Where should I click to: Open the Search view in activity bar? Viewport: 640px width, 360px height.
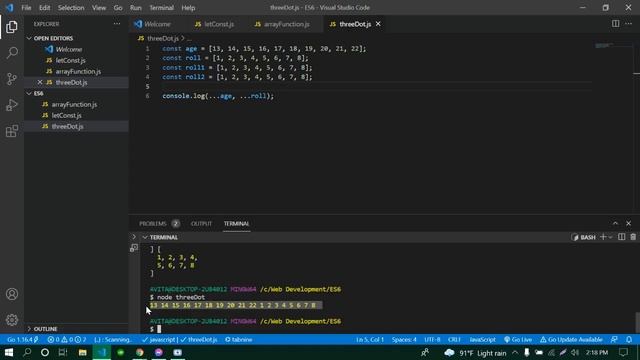[x=12, y=53]
